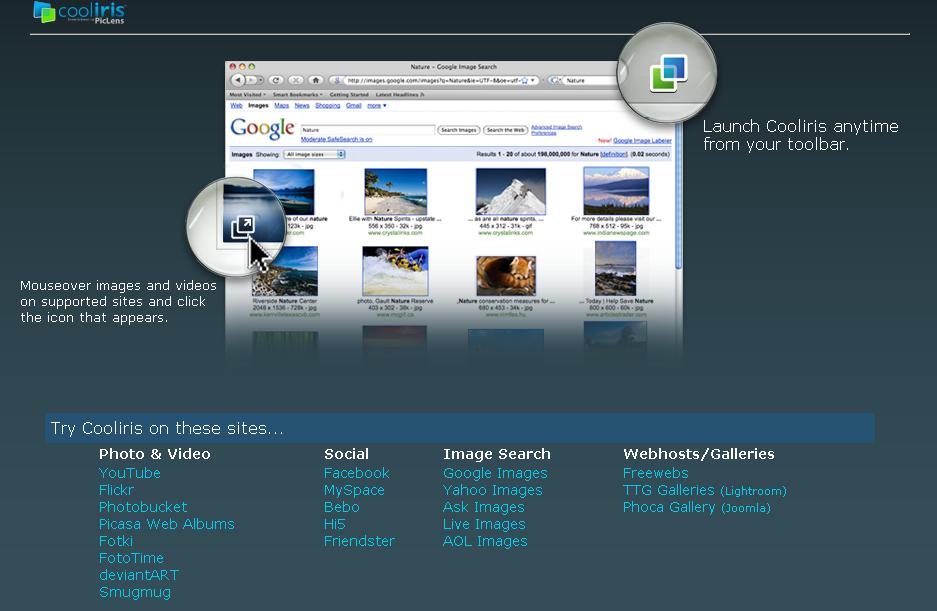Switch to the Google News tab
Screen dimensions: 937x611
tap(302, 106)
